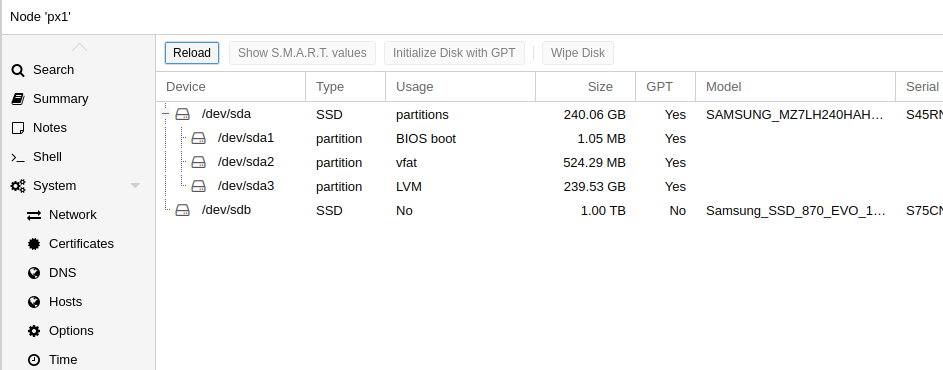Screen dimensions: 943x370
Task: Click the Node 'px1' title text
Action: 40,17
